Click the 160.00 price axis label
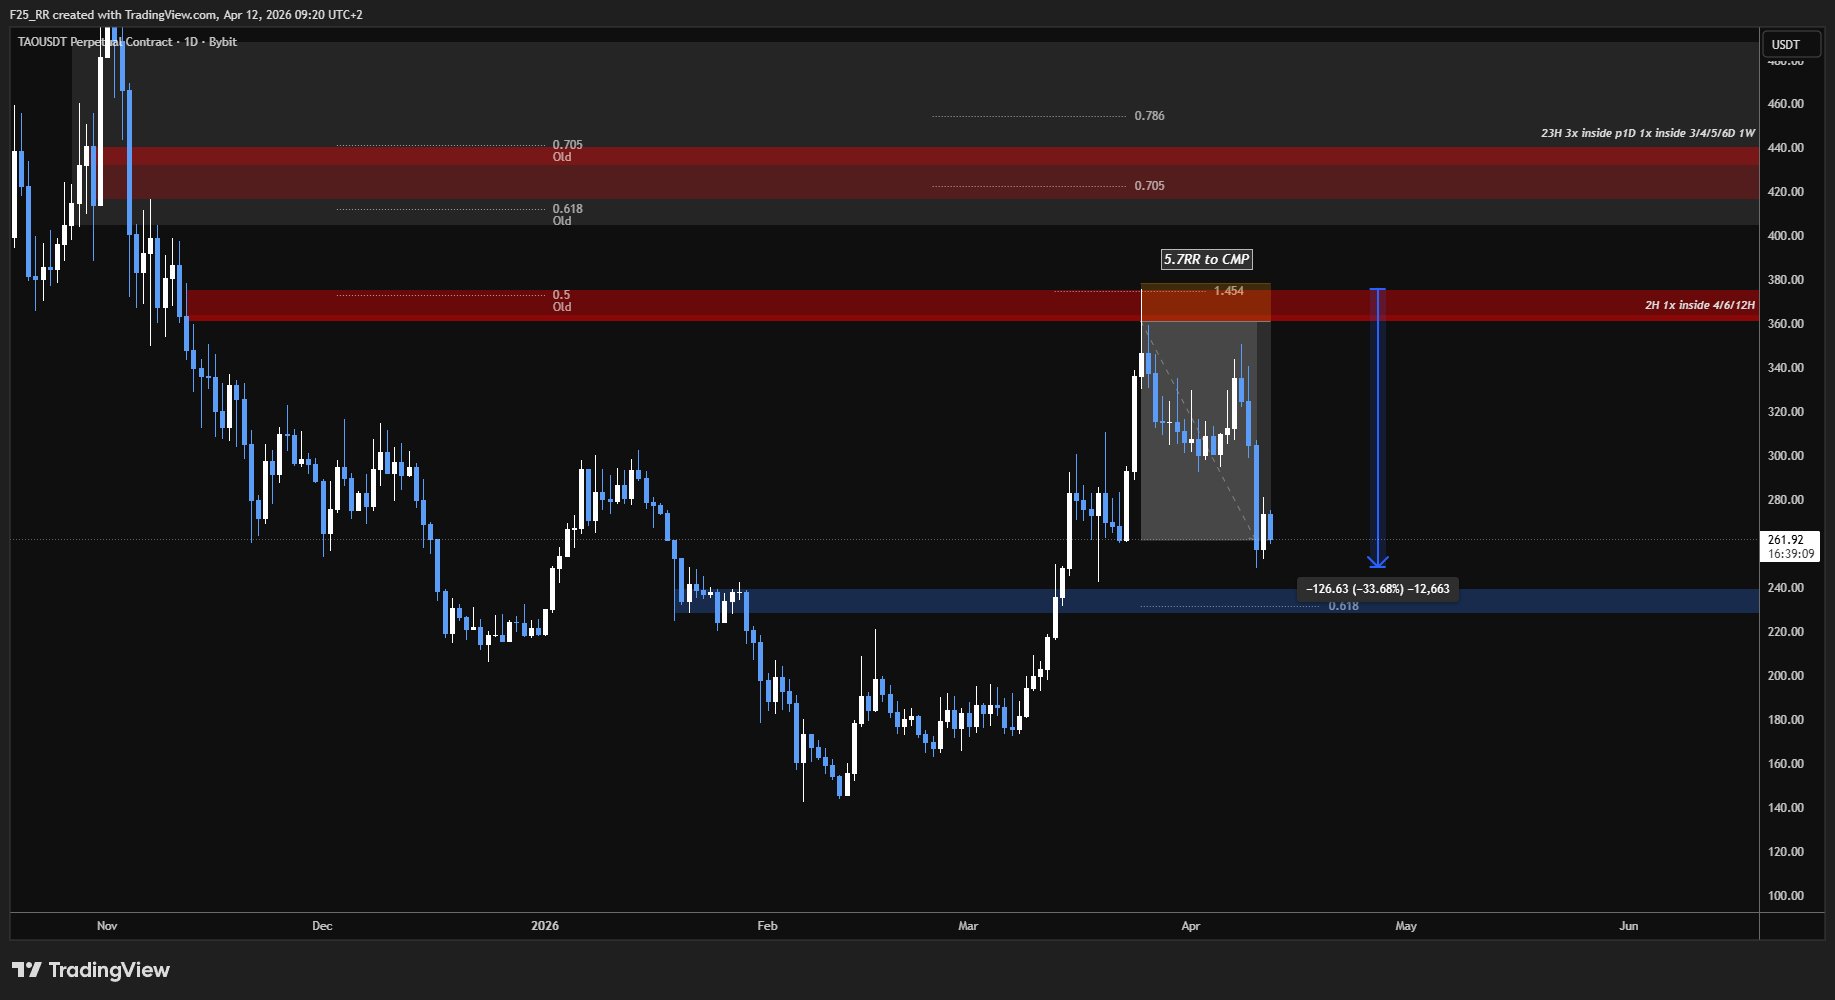Image resolution: width=1835 pixels, height=1000 pixels. coord(1785,764)
